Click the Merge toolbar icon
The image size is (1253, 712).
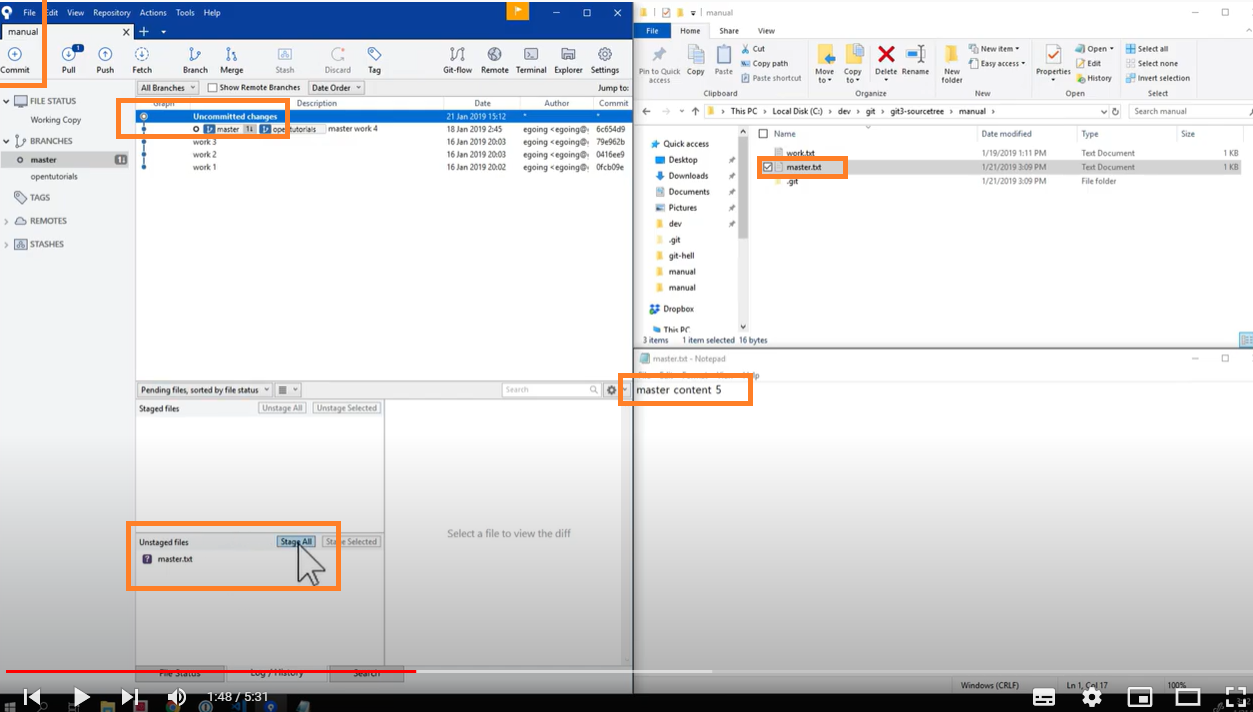[231, 54]
